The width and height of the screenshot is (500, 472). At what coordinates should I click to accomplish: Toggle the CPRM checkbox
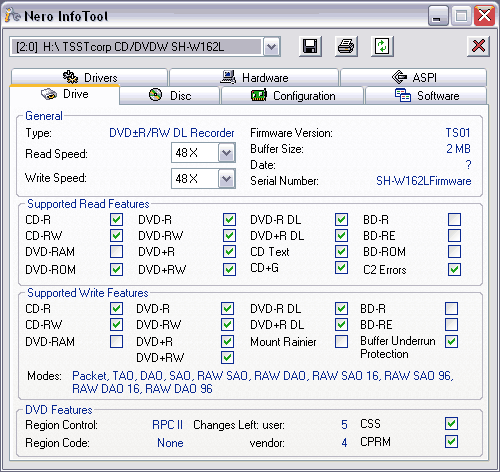click(x=451, y=442)
